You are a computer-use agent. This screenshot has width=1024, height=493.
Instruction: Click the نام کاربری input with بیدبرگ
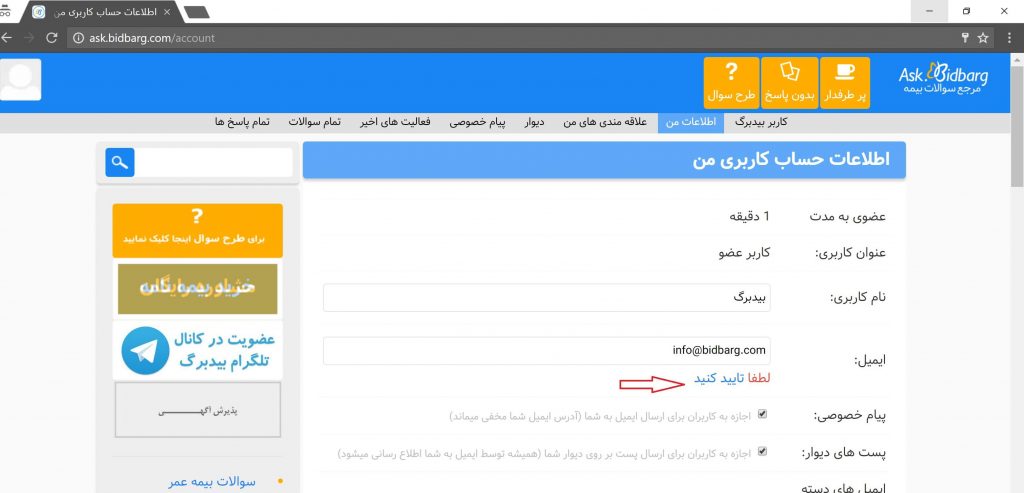(547, 298)
